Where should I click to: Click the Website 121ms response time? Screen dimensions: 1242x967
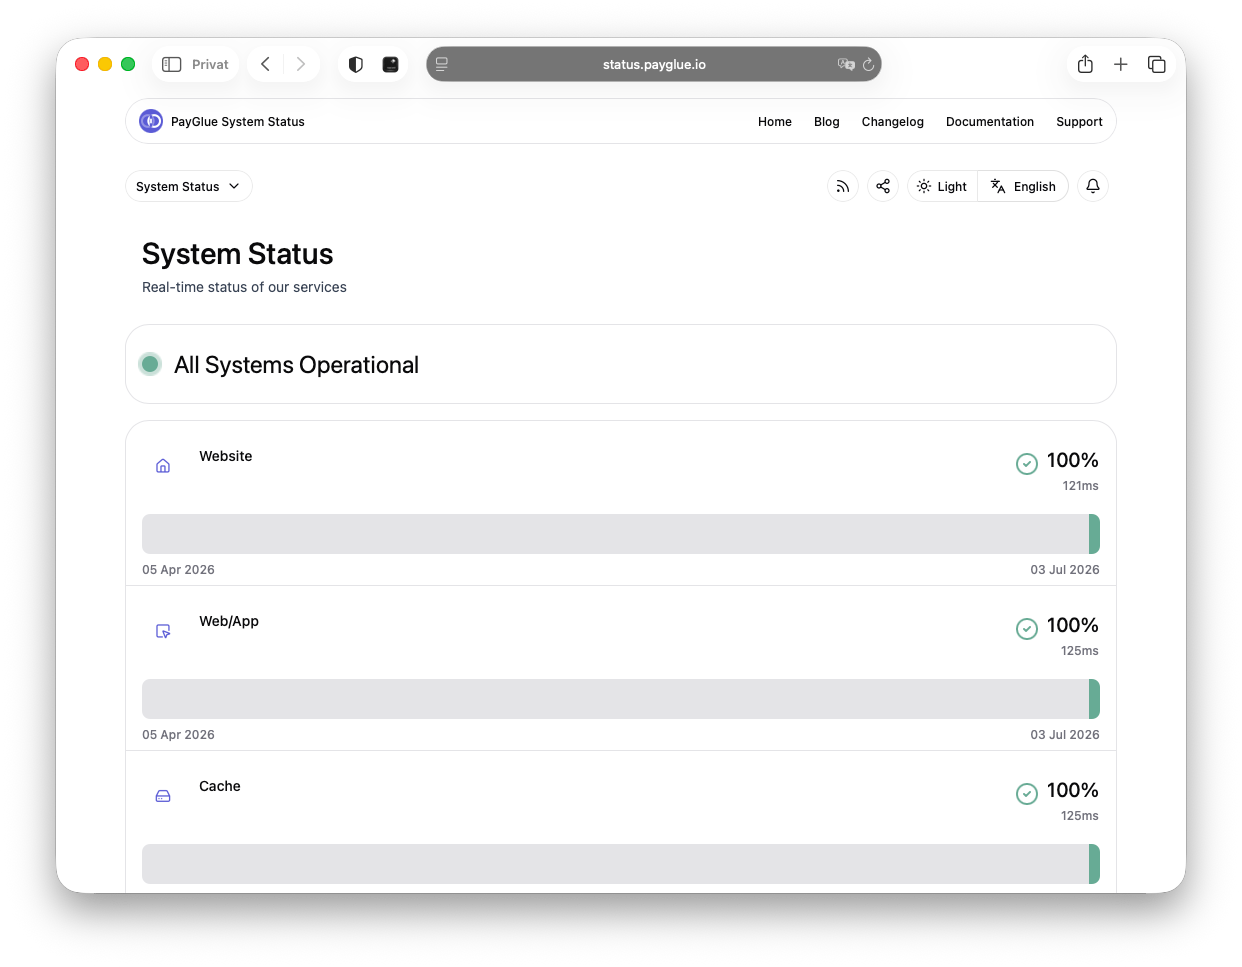[x=1080, y=486]
